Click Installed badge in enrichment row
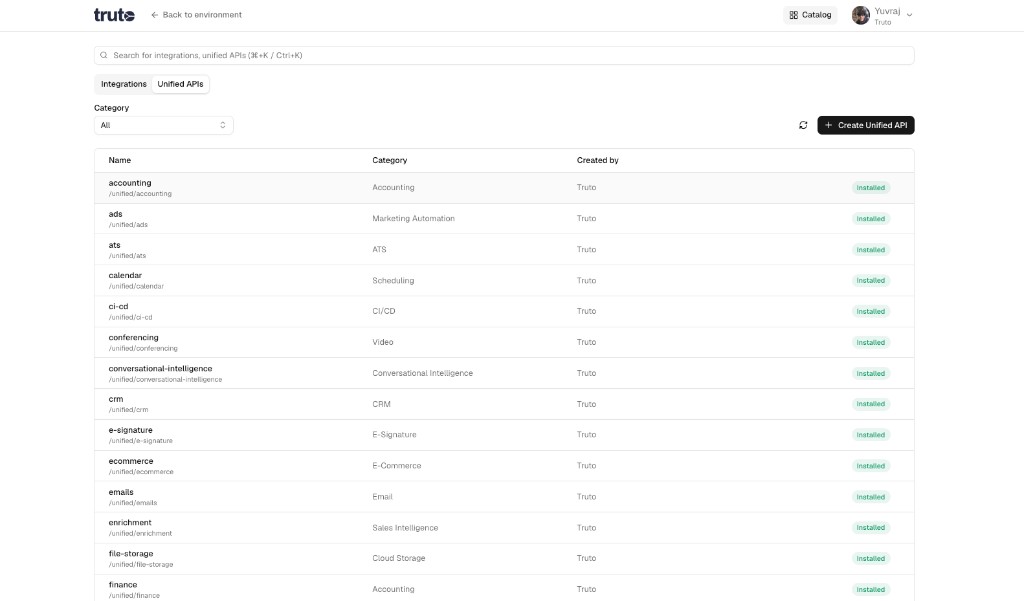Viewport: 1024px width, 601px height. [x=871, y=527]
